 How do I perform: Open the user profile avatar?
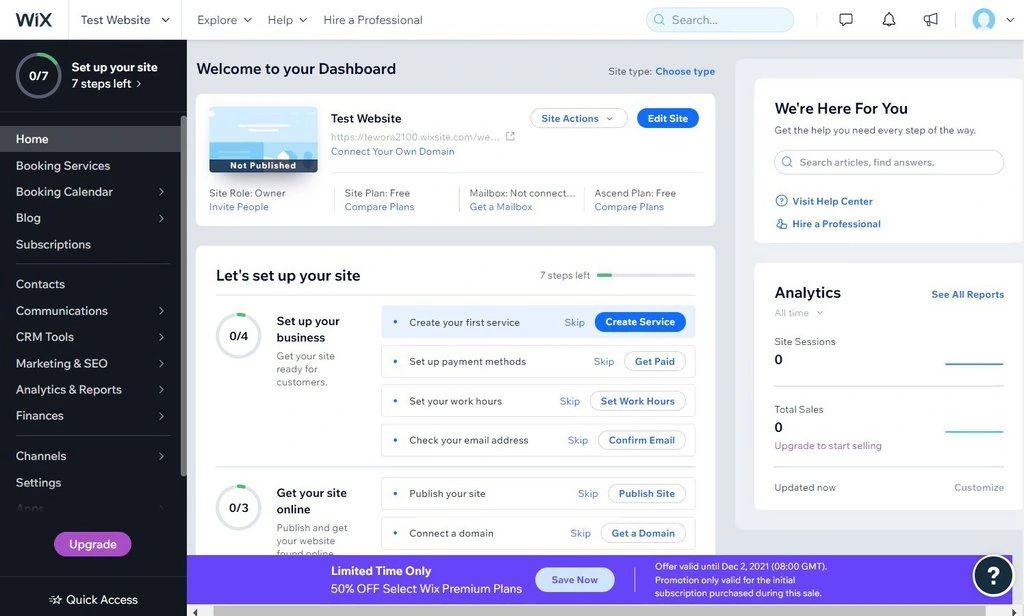tap(984, 20)
